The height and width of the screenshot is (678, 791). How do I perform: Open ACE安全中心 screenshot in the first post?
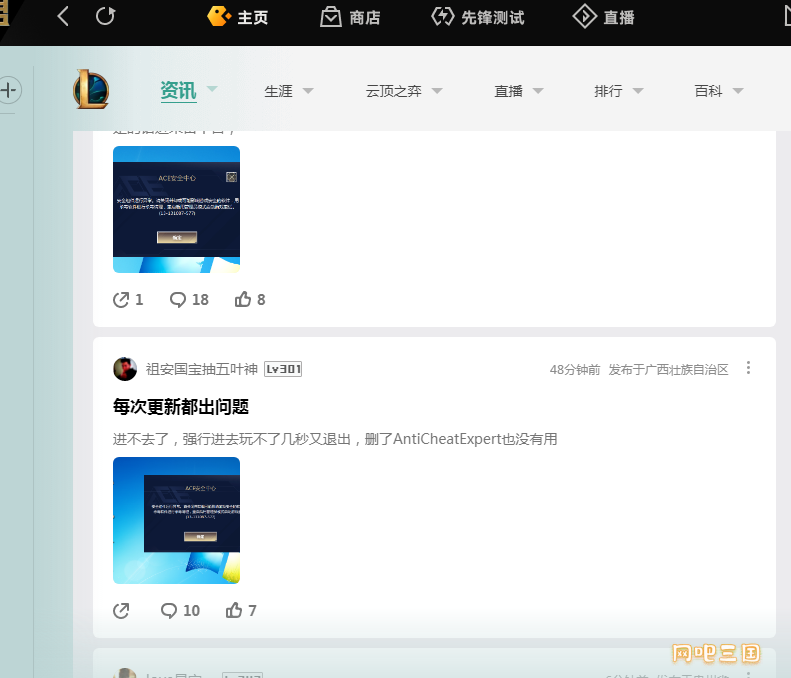tap(177, 209)
